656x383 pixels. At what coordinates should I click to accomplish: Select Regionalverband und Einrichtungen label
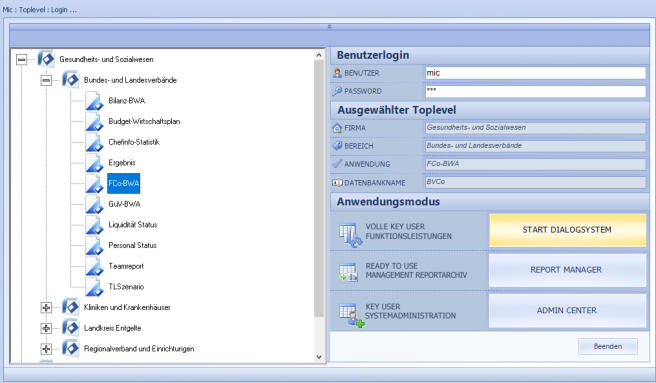point(139,349)
